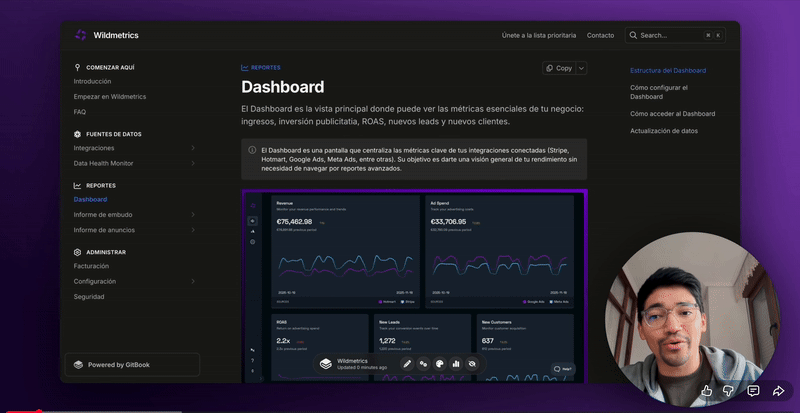Click the thumbs-down dislike icon
The width and height of the screenshot is (800, 413).
pos(729,391)
